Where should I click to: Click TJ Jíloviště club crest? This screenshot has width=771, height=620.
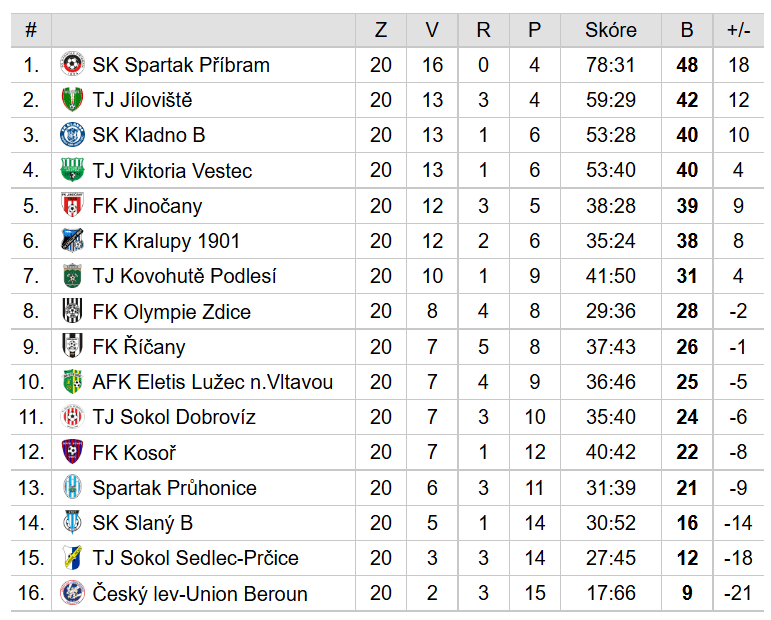[72, 99]
